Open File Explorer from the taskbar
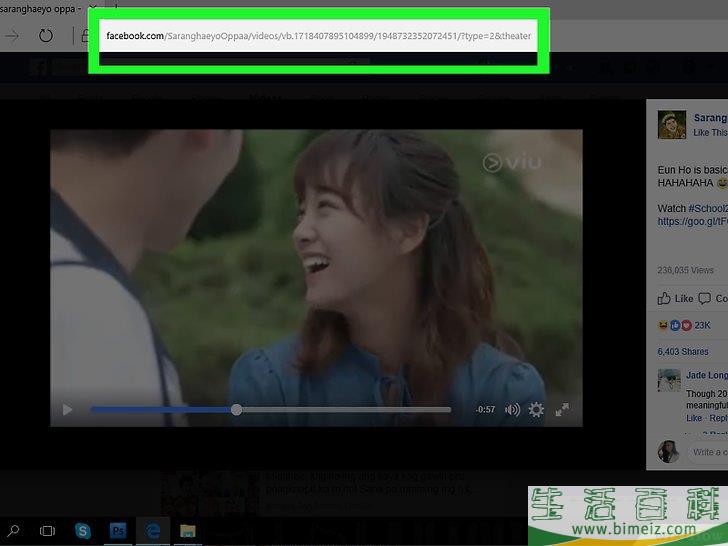Screen dimensions: 728x546 (188, 530)
